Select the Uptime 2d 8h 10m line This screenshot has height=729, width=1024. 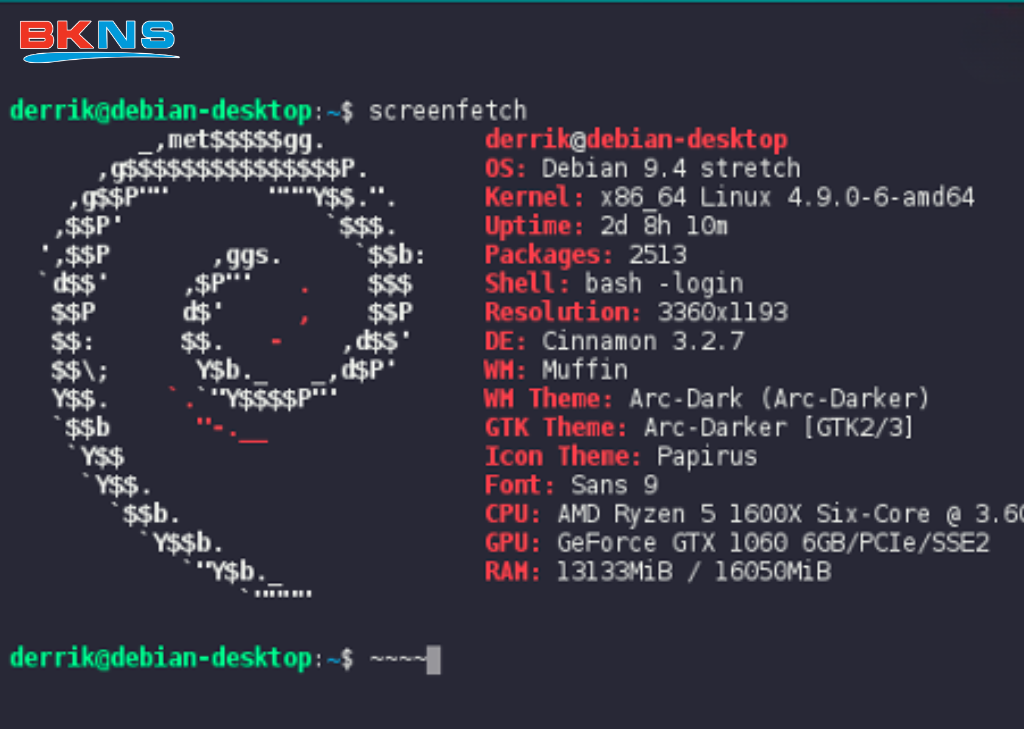click(x=606, y=226)
